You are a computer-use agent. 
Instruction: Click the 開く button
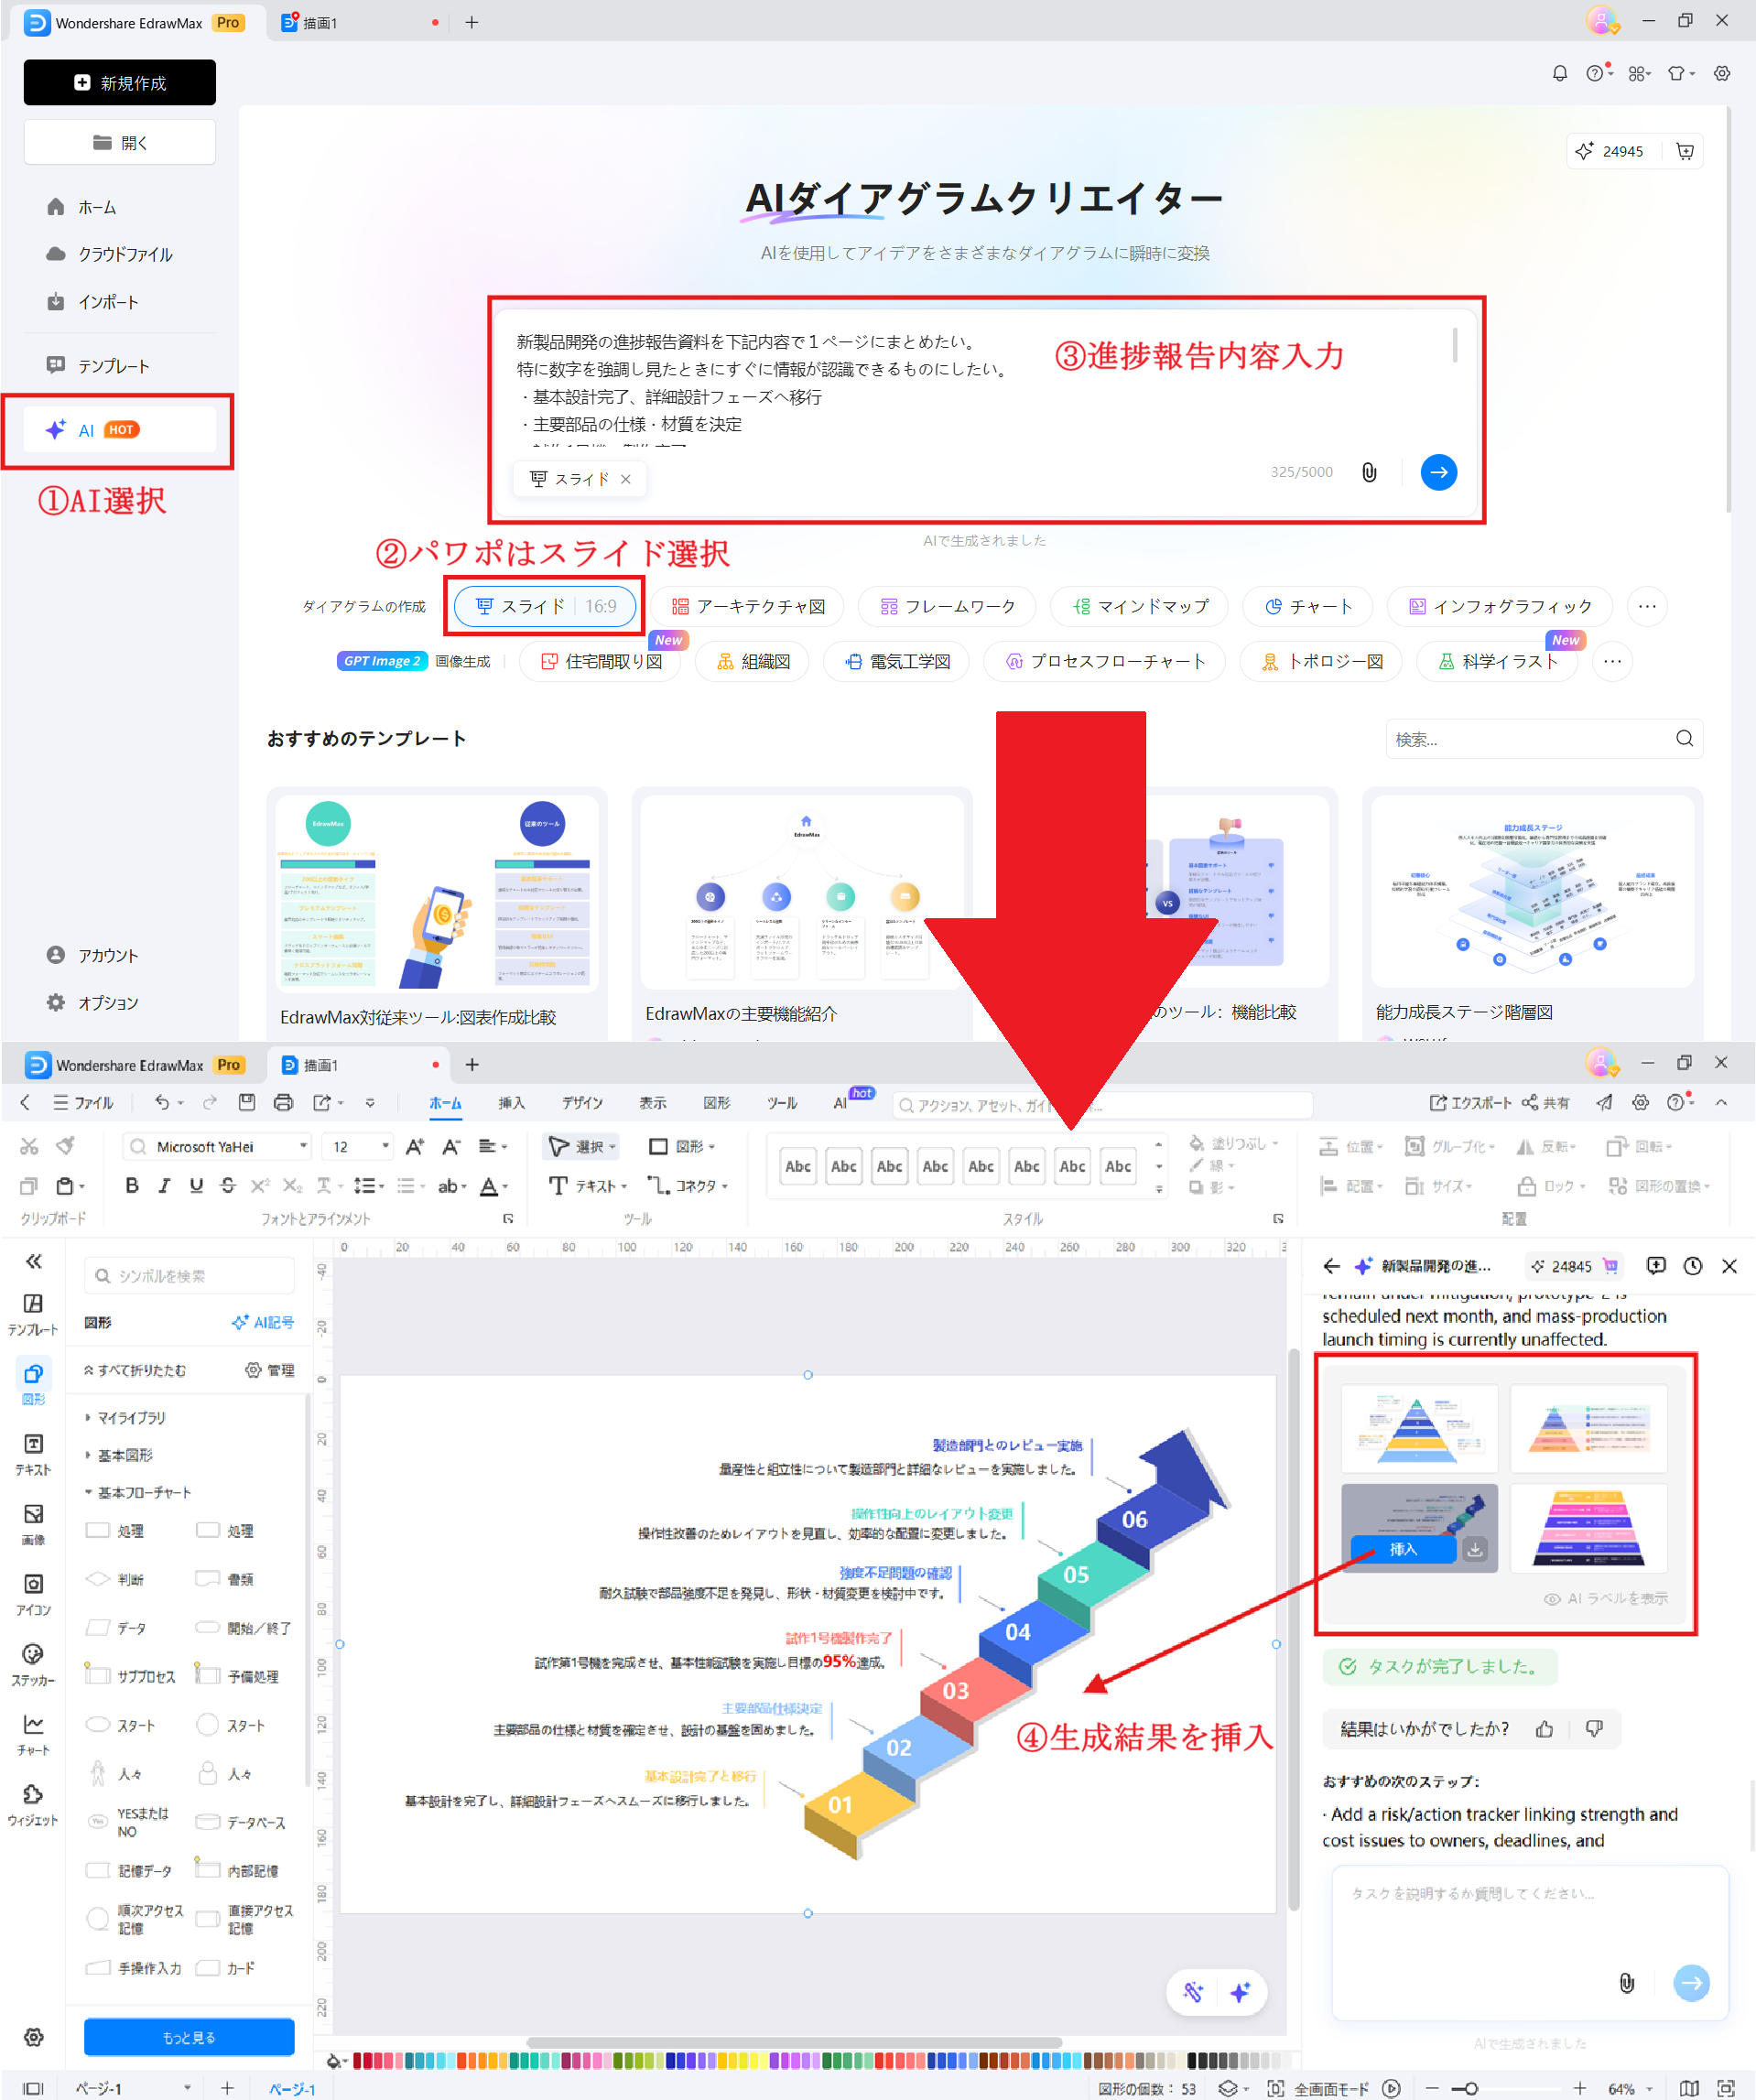pos(120,142)
